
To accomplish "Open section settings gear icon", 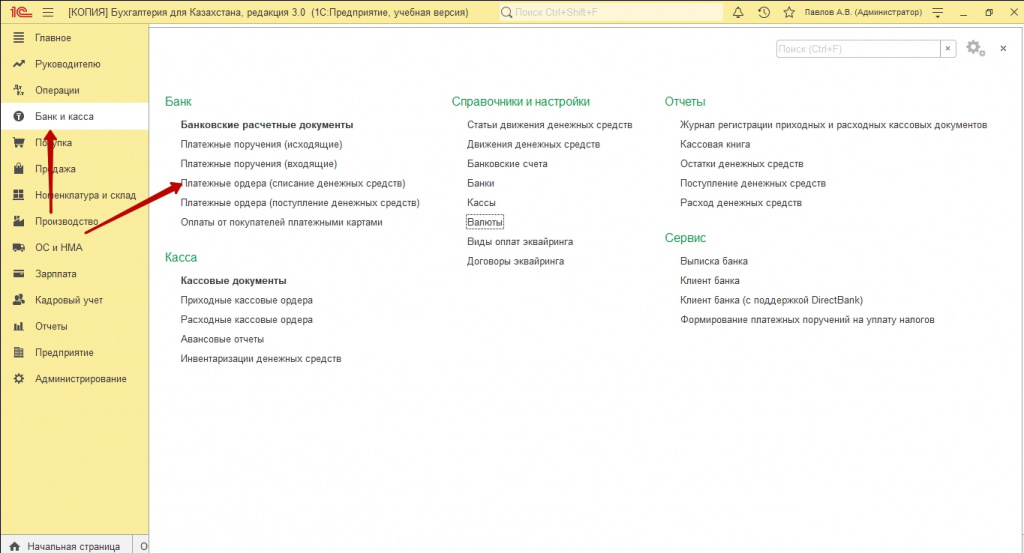I will pyautogui.click(x=975, y=48).
